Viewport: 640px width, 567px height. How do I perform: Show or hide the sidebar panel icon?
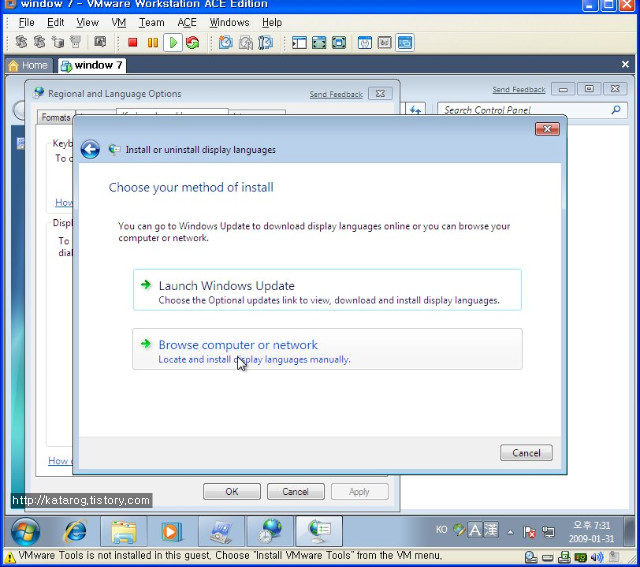coord(299,42)
